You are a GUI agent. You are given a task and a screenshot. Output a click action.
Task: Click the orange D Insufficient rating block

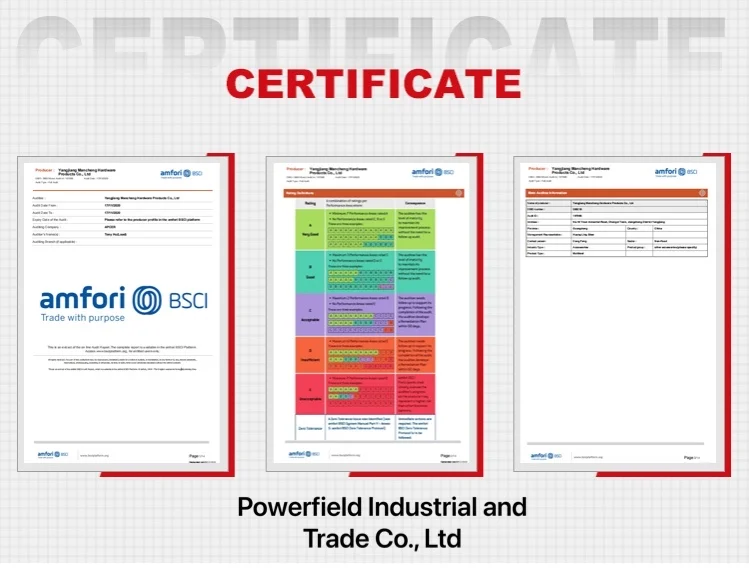point(310,354)
